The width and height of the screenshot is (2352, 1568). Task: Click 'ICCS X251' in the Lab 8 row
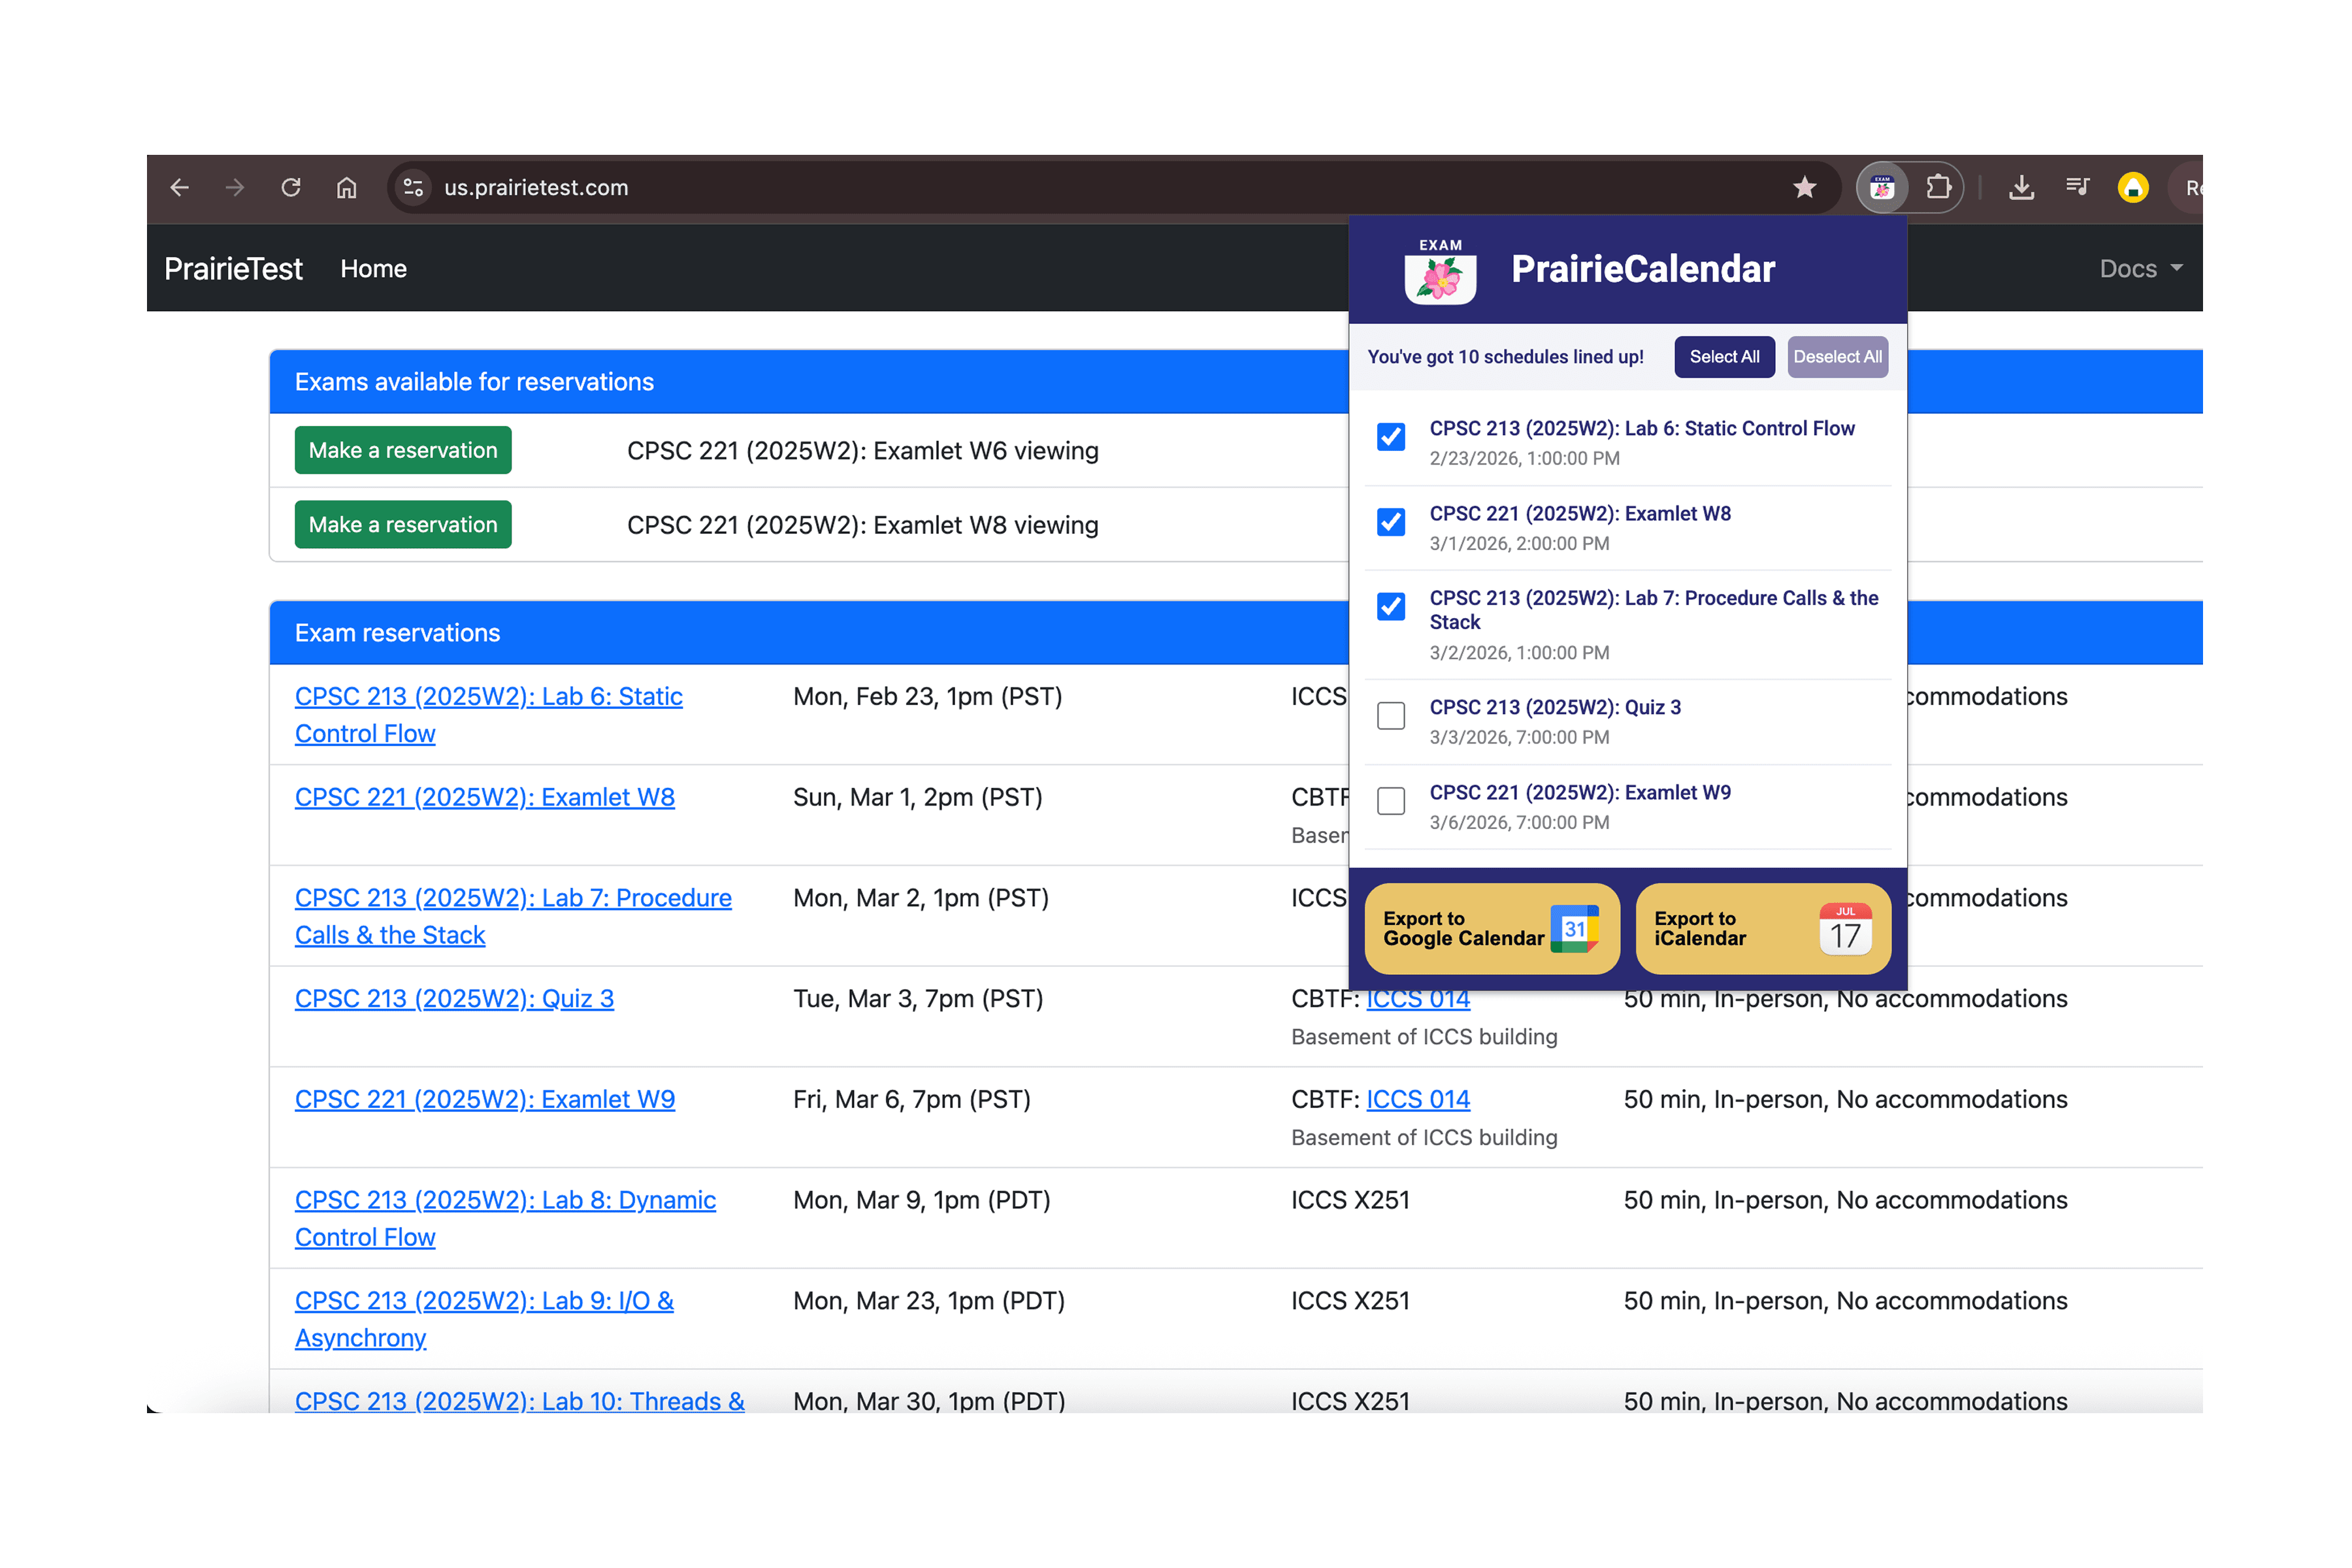1350,1200
